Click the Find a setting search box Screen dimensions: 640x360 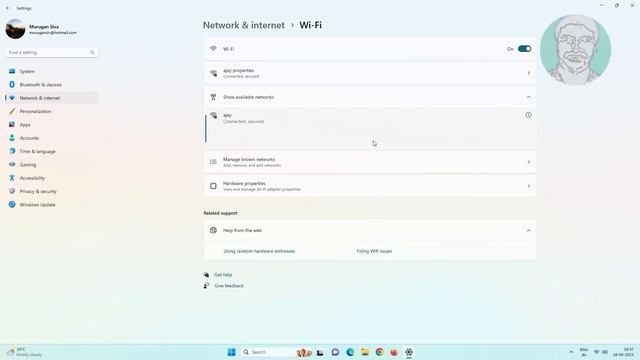(51, 52)
